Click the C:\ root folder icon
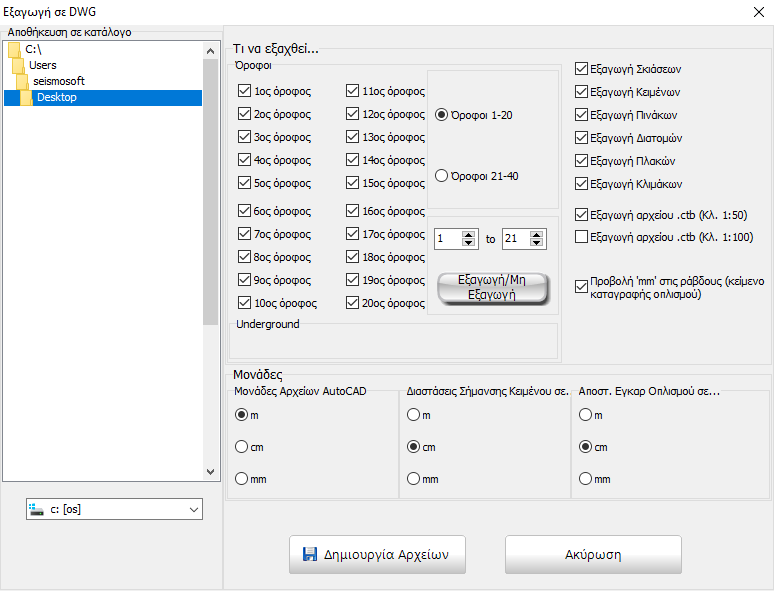 pos(13,49)
